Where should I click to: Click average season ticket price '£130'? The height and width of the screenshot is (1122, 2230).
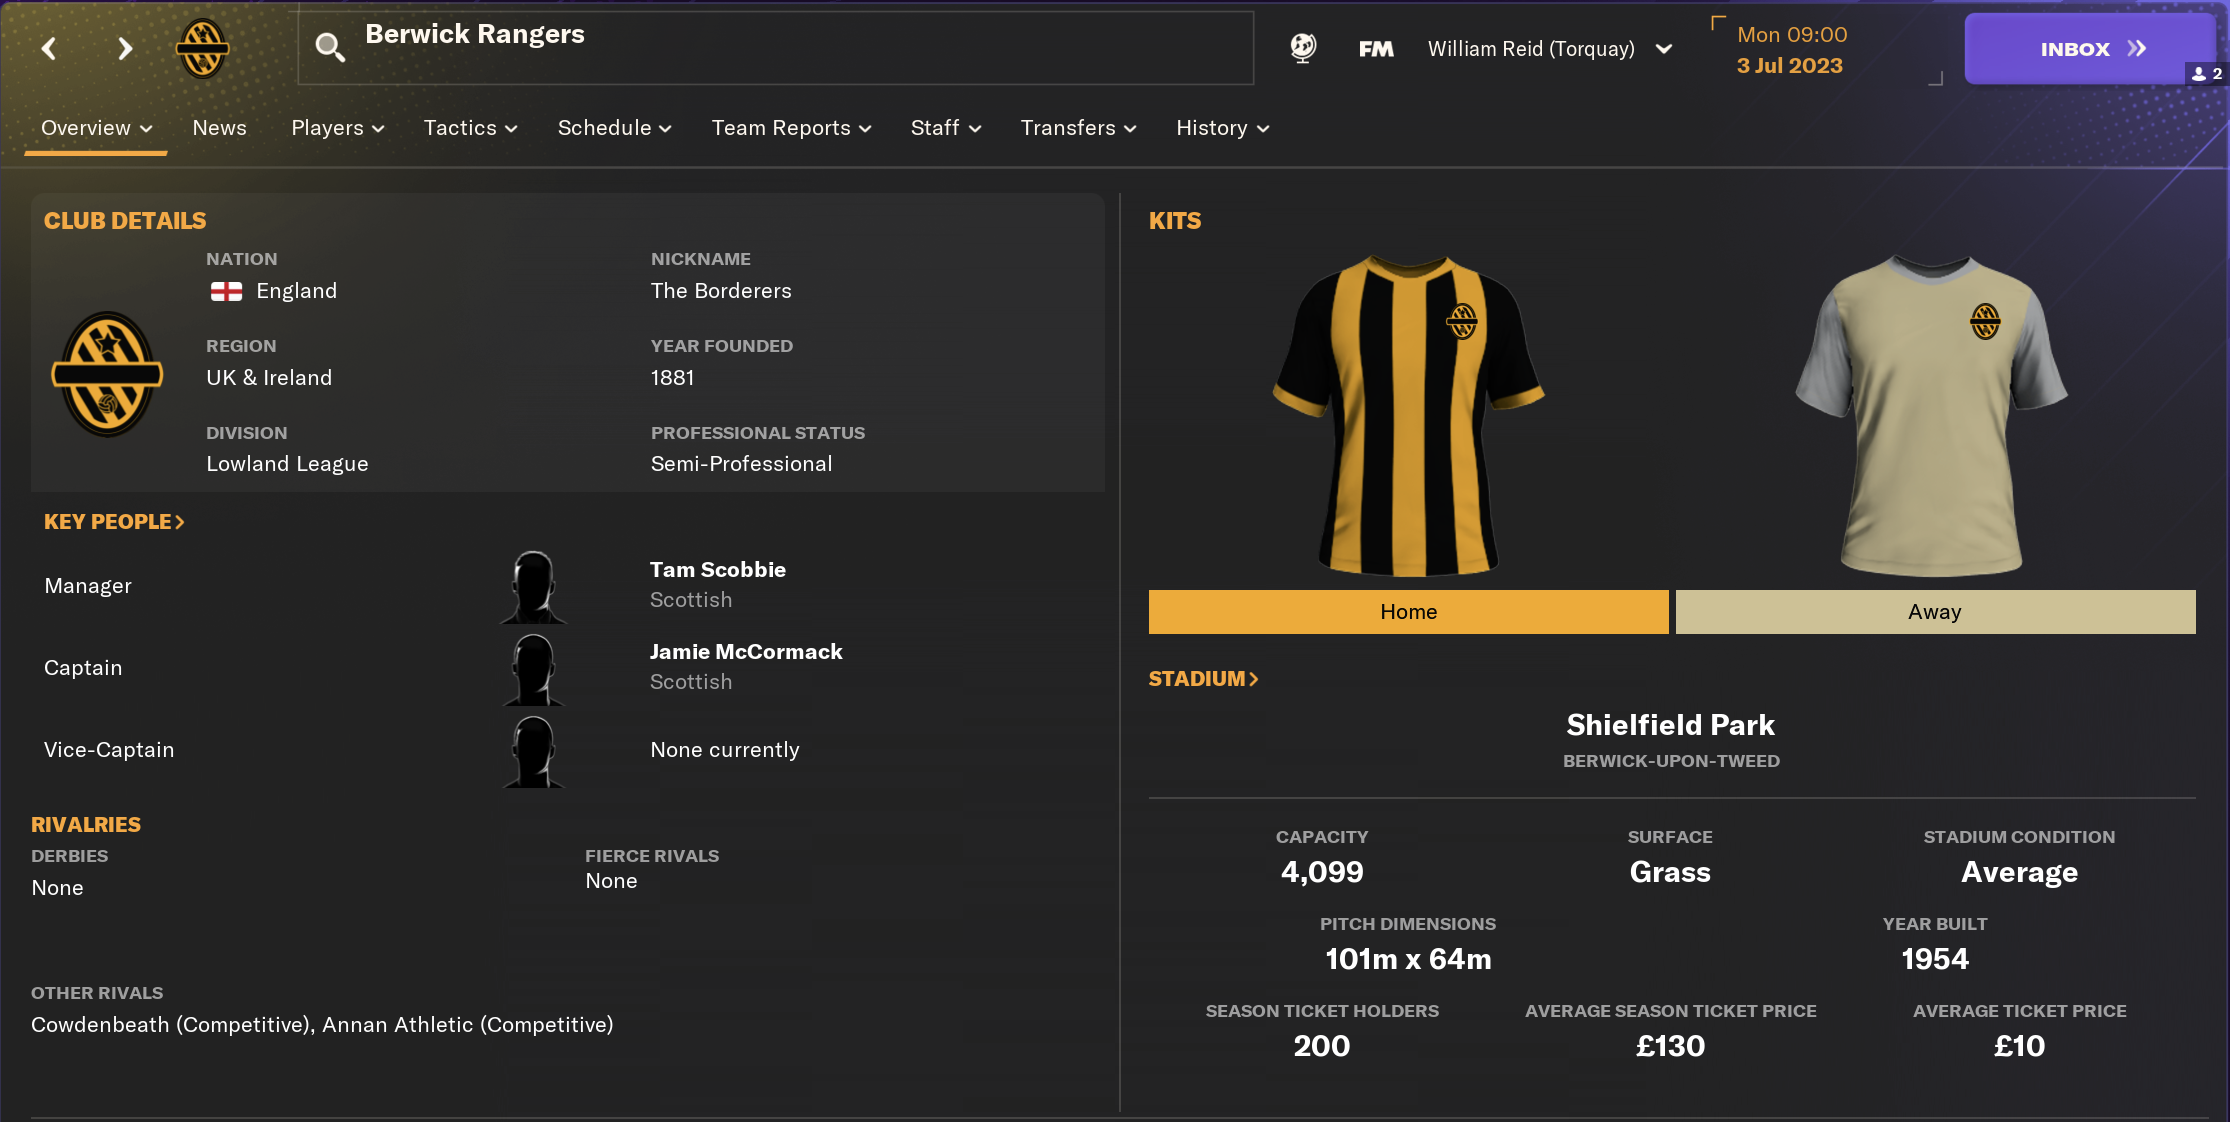(1670, 1046)
